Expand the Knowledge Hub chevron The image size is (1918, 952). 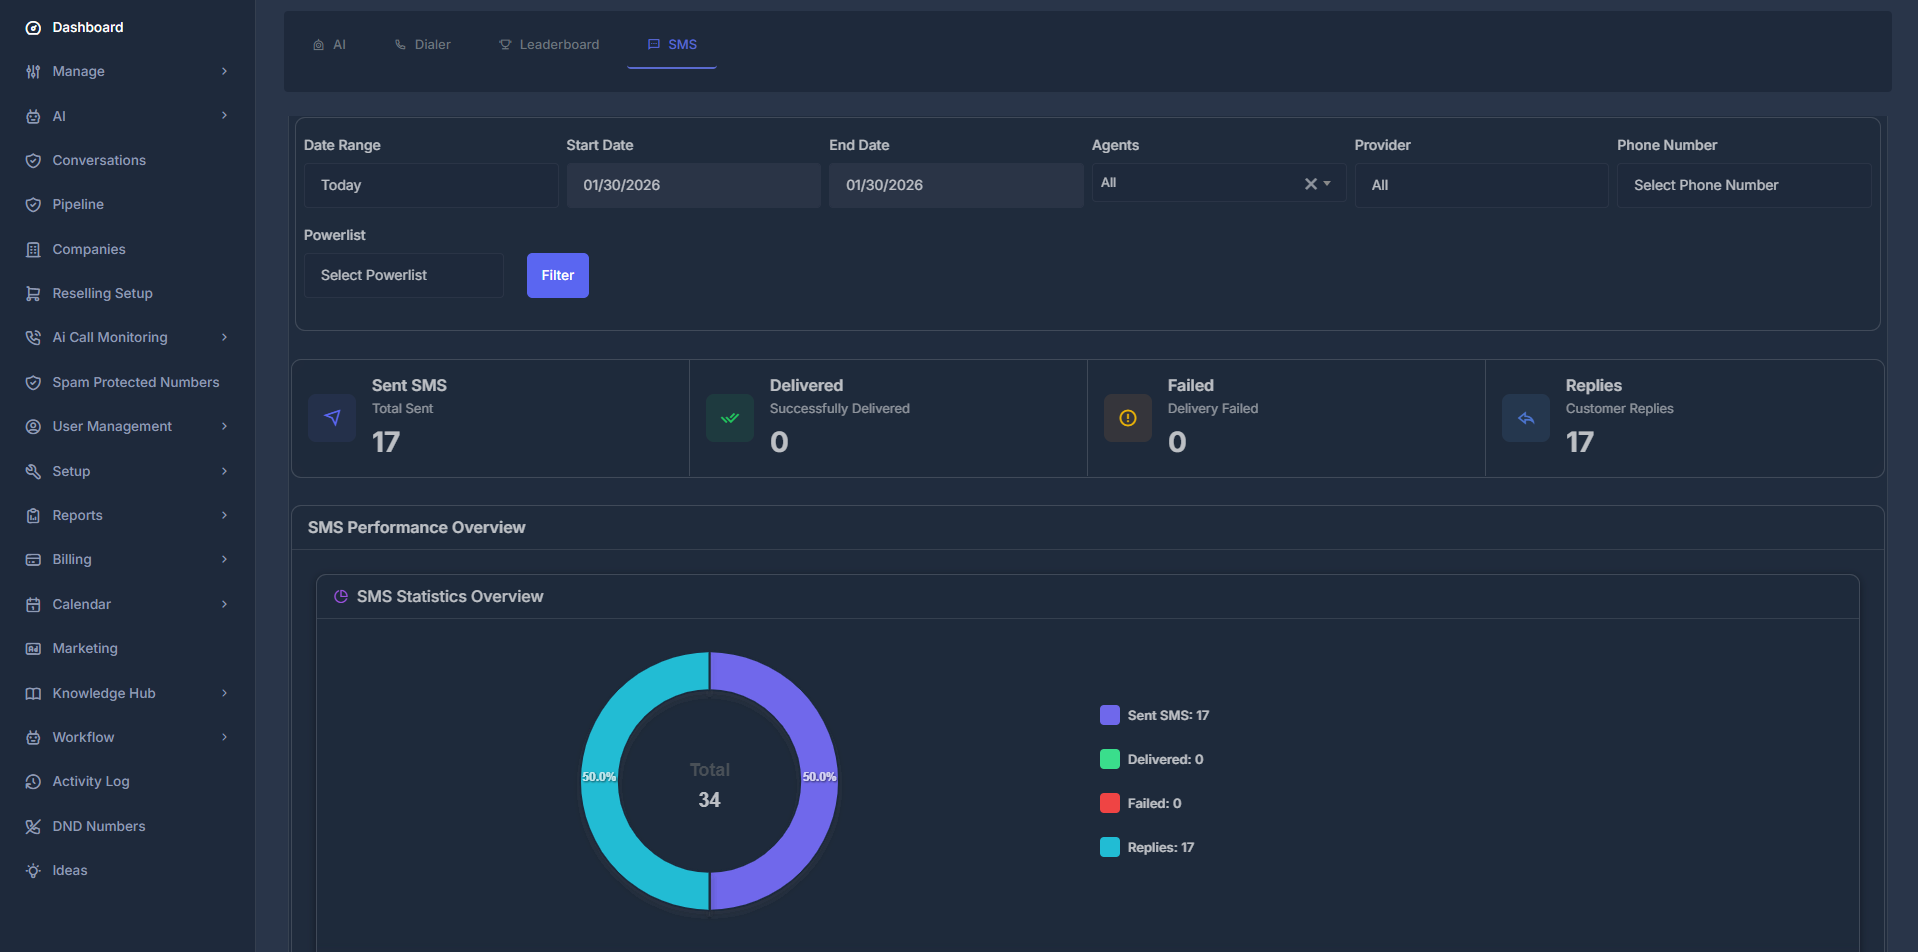coord(224,693)
